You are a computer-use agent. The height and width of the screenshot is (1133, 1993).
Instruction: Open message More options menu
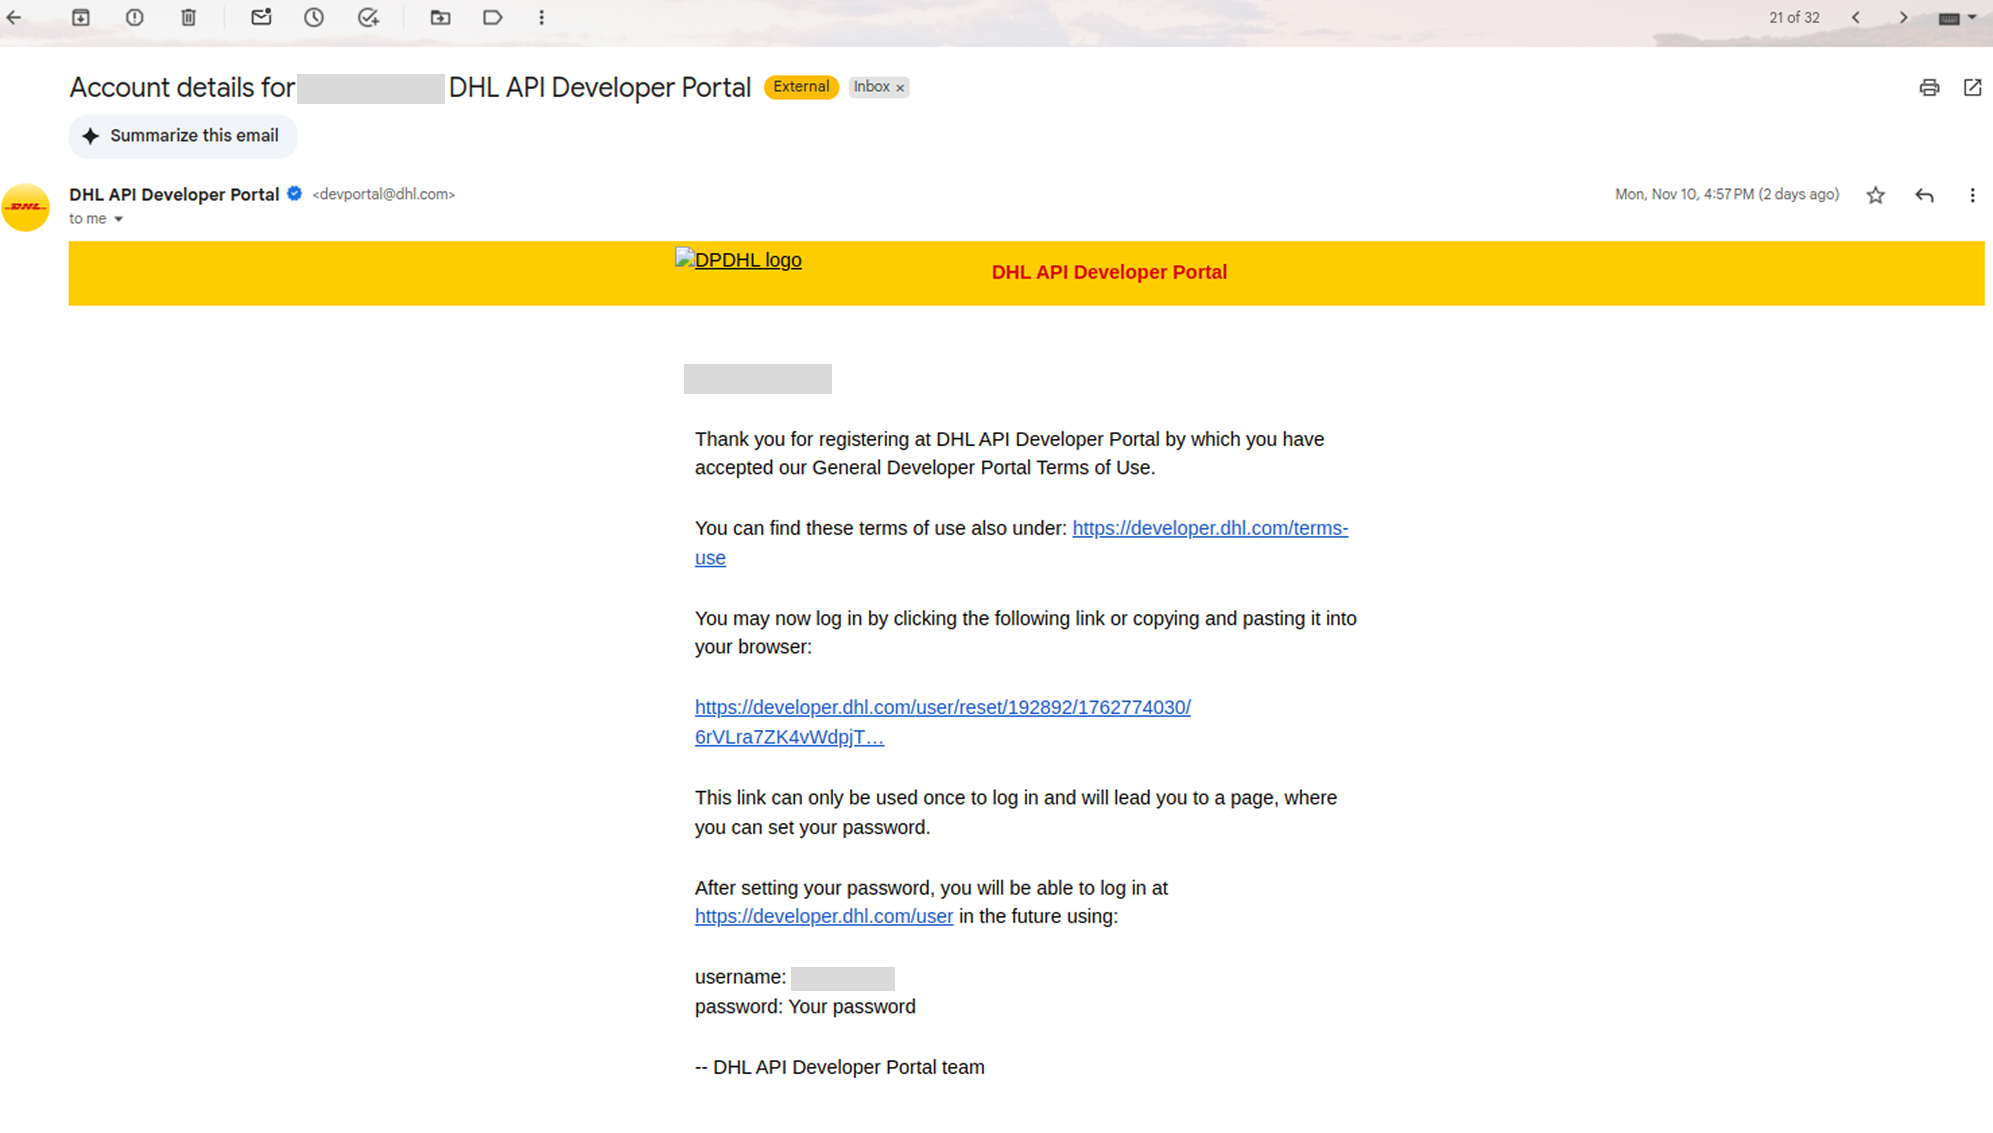coord(1972,195)
